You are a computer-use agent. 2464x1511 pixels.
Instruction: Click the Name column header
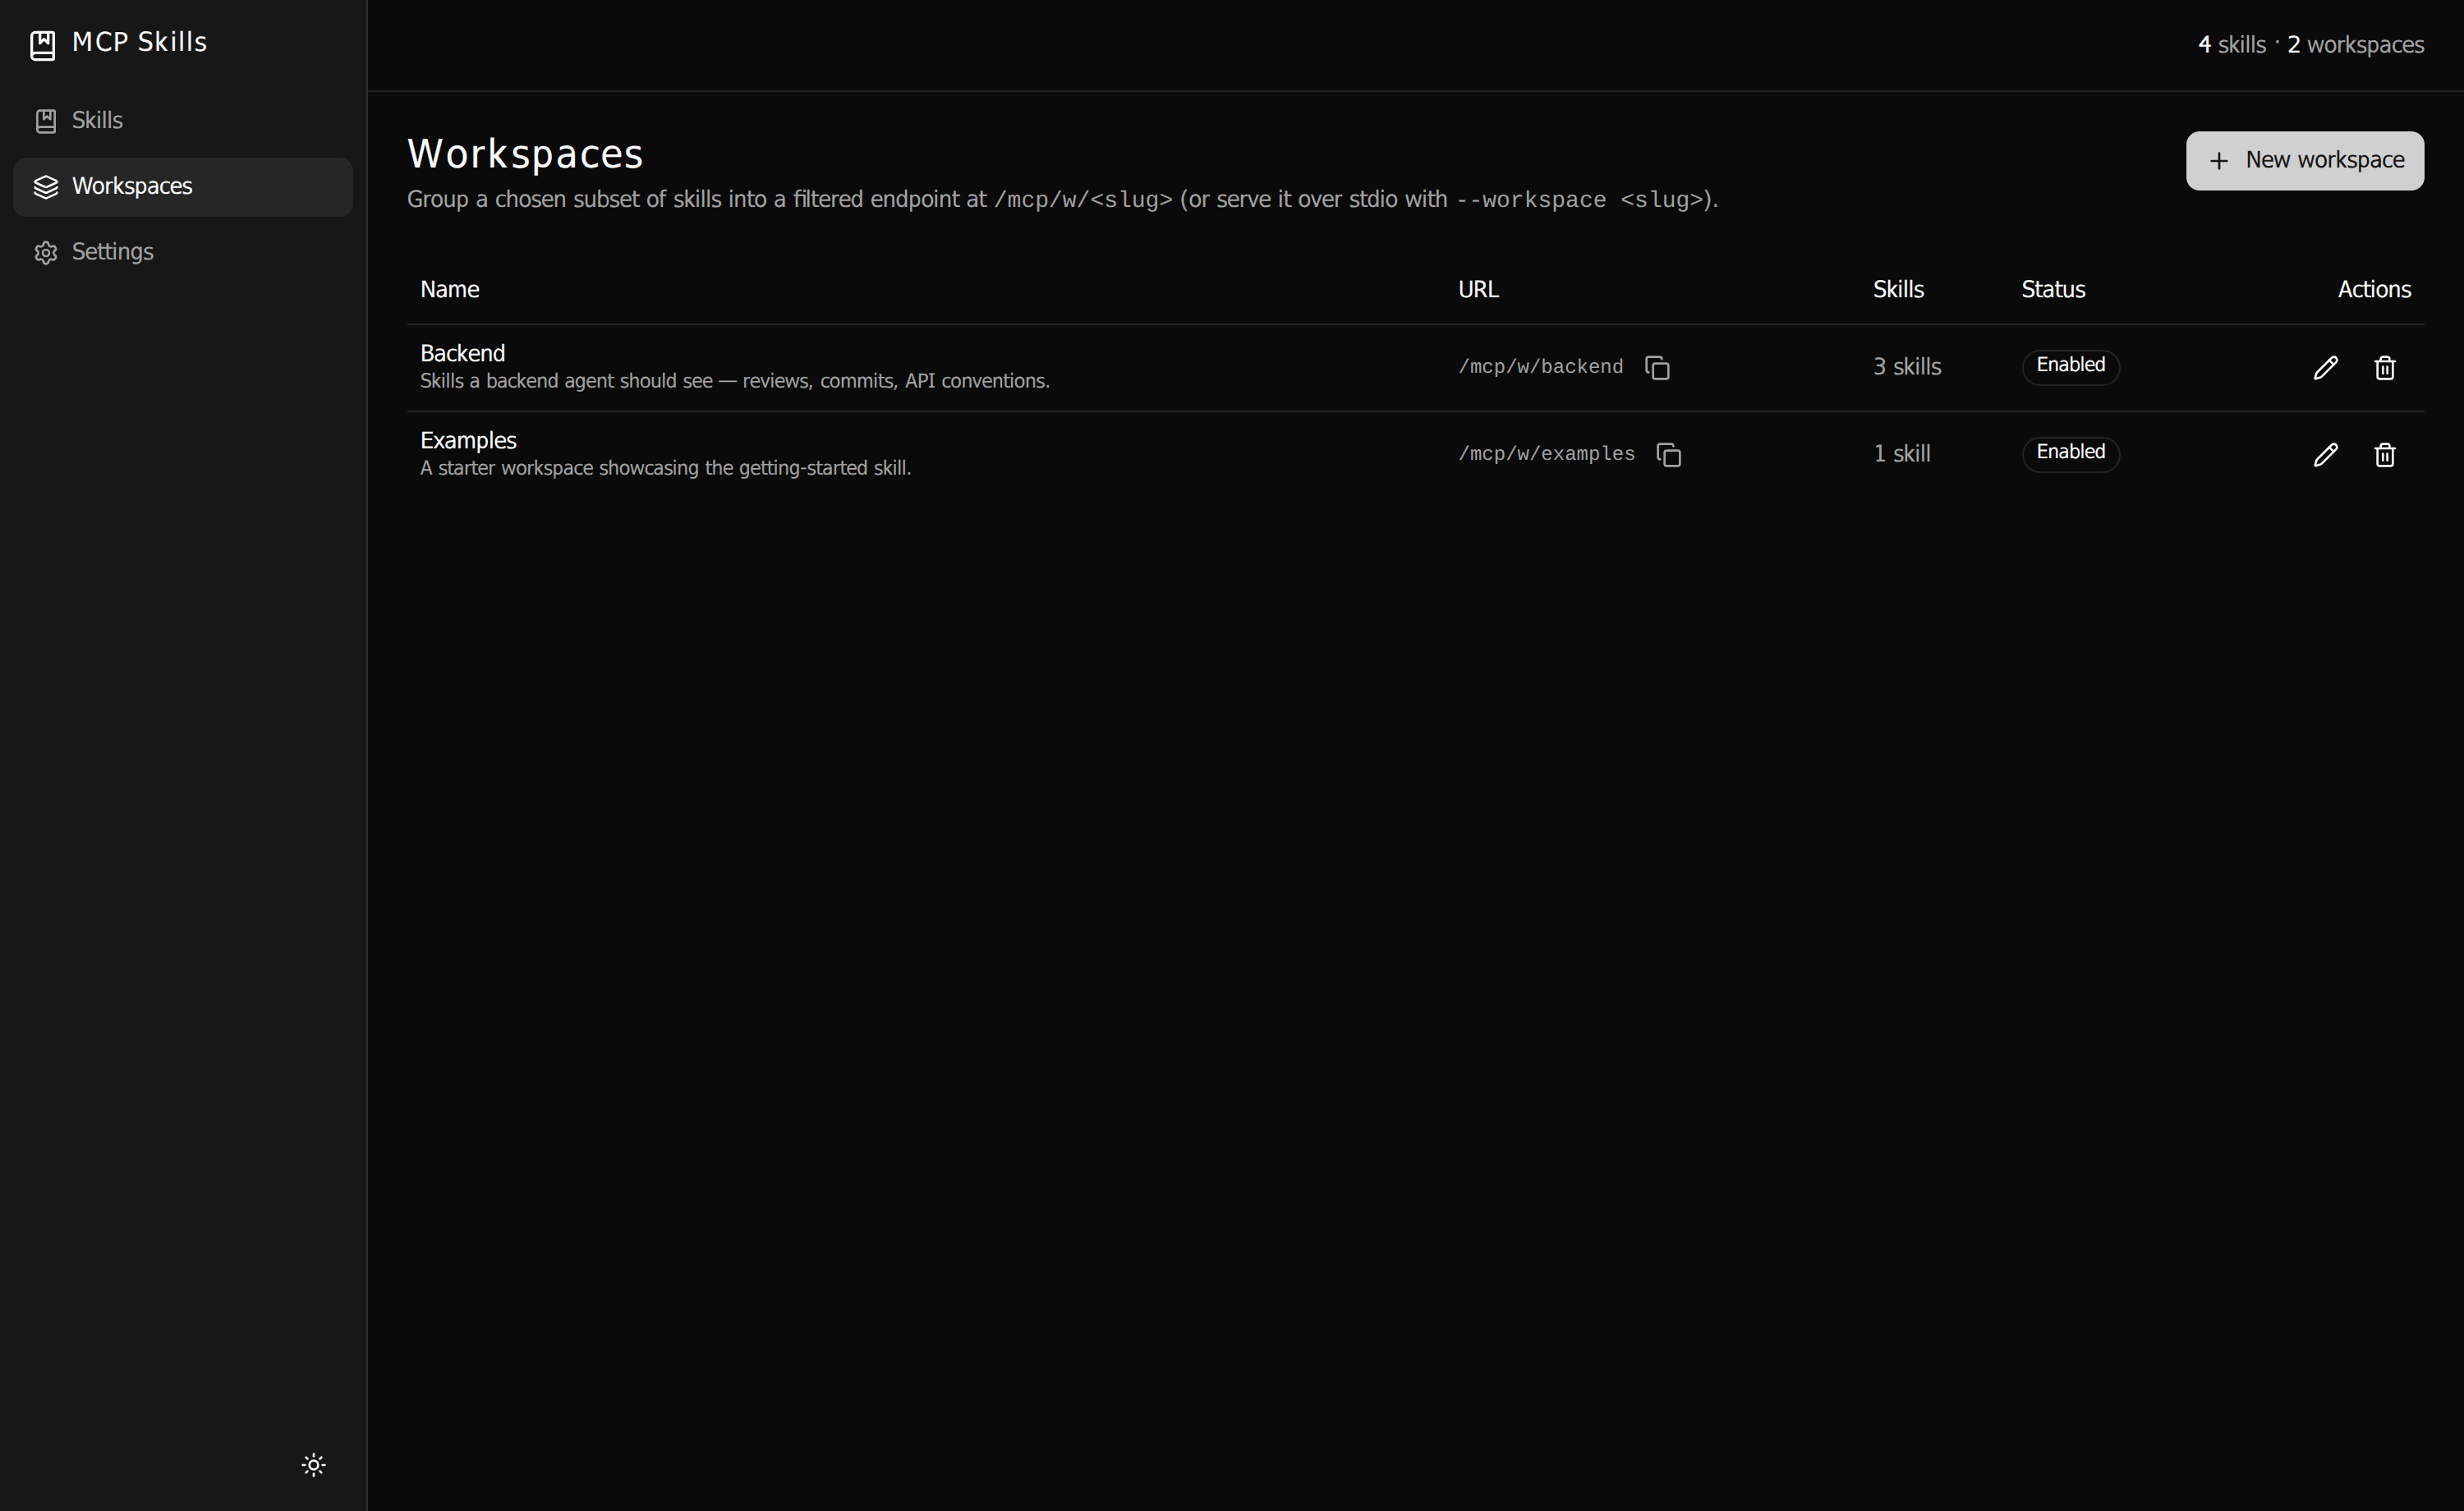tap(449, 290)
